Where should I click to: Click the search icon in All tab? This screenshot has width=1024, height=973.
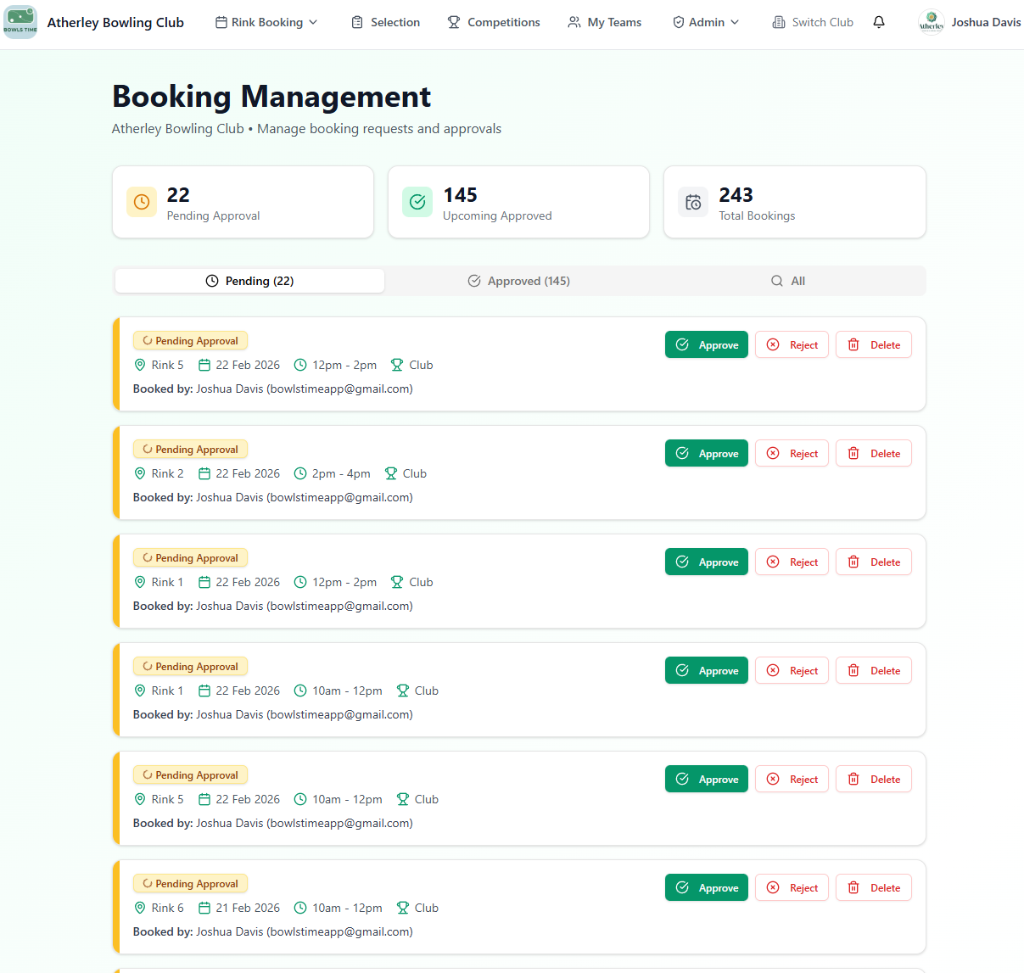click(x=776, y=281)
